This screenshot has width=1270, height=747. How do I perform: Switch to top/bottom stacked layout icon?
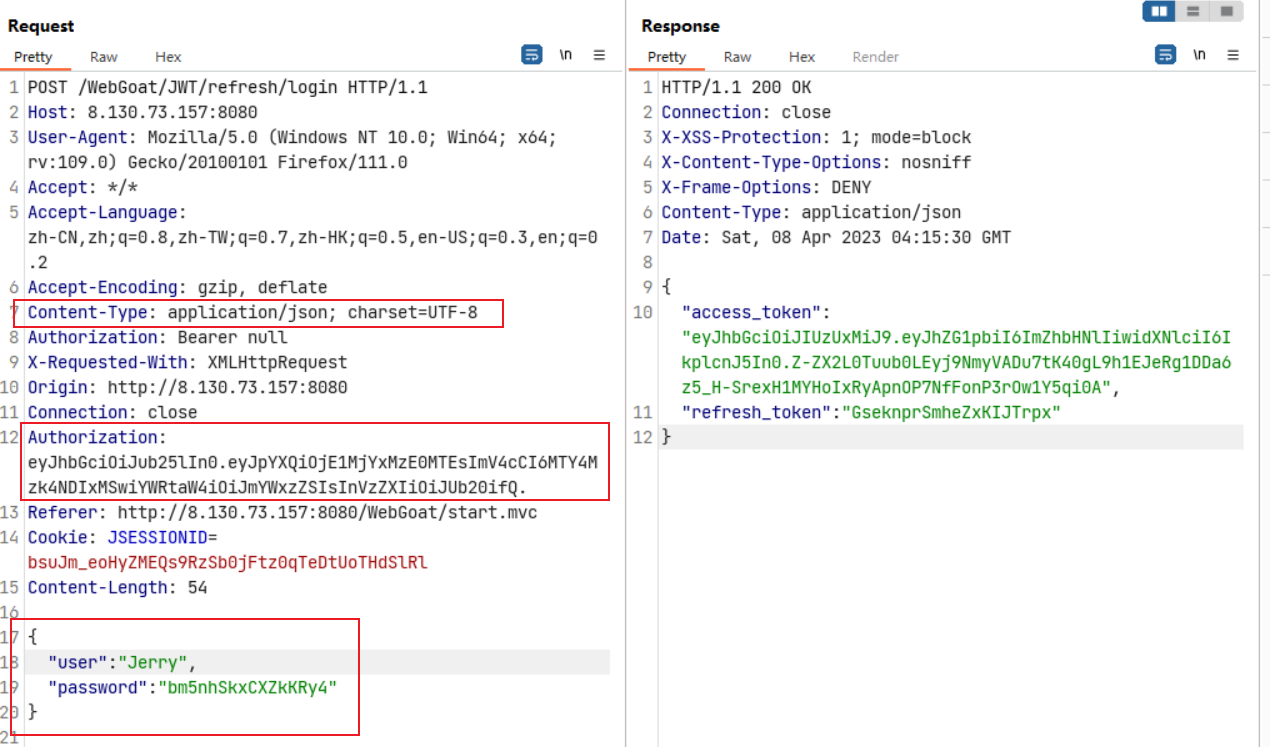click(x=1192, y=11)
